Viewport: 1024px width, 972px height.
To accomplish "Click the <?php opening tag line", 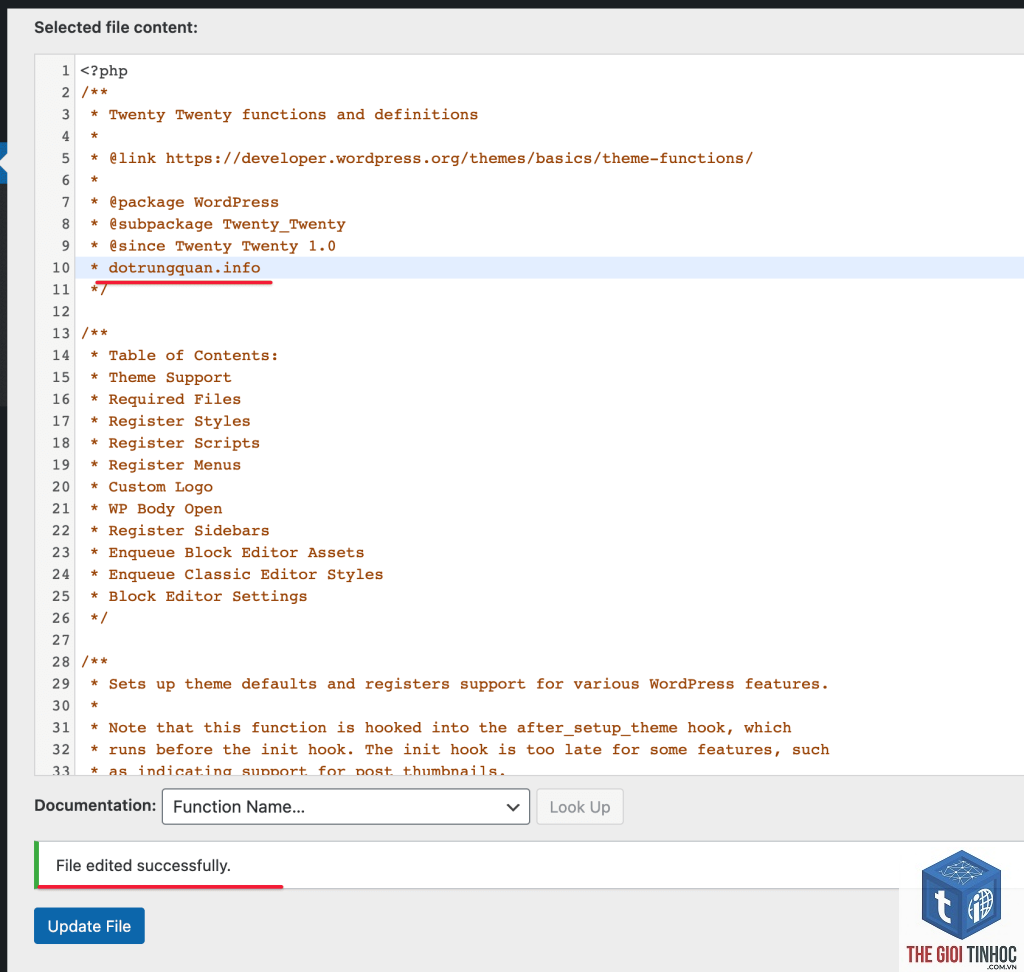I will pos(104,71).
